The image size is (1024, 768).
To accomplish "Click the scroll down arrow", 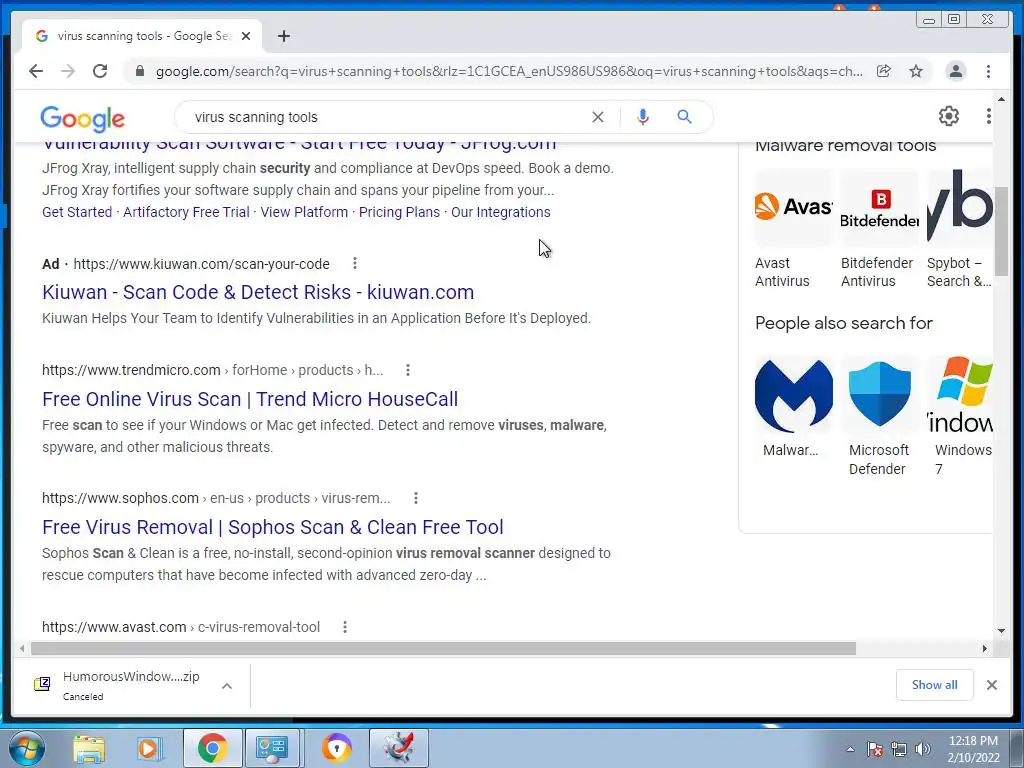I will tap(1001, 631).
